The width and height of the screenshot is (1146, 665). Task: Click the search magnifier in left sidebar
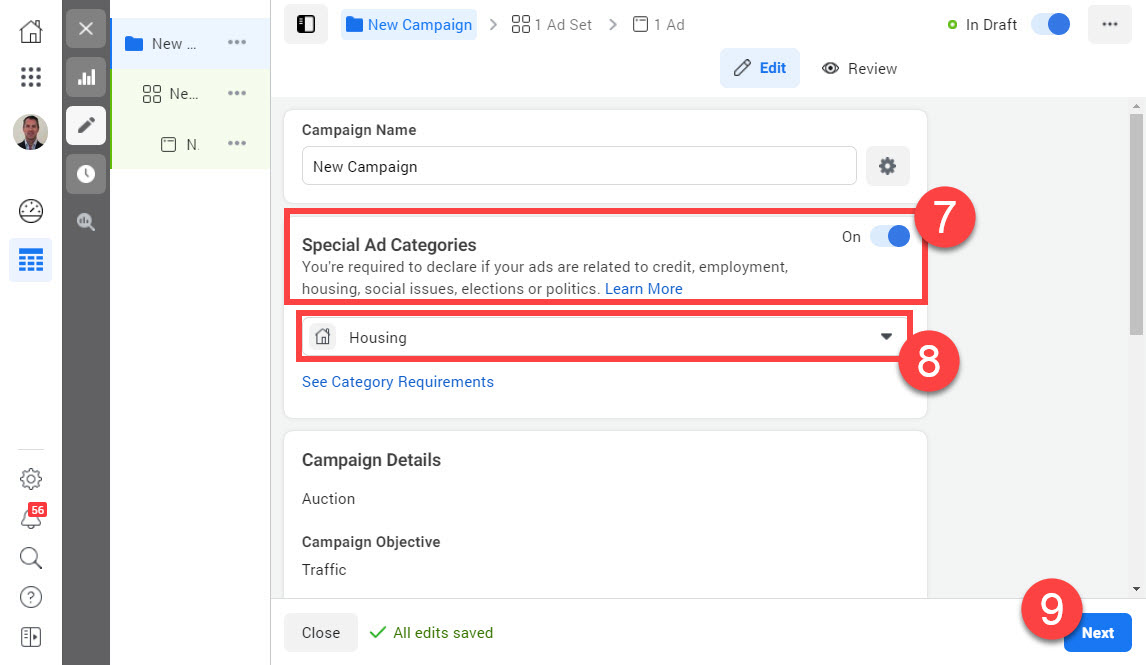(x=31, y=557)
